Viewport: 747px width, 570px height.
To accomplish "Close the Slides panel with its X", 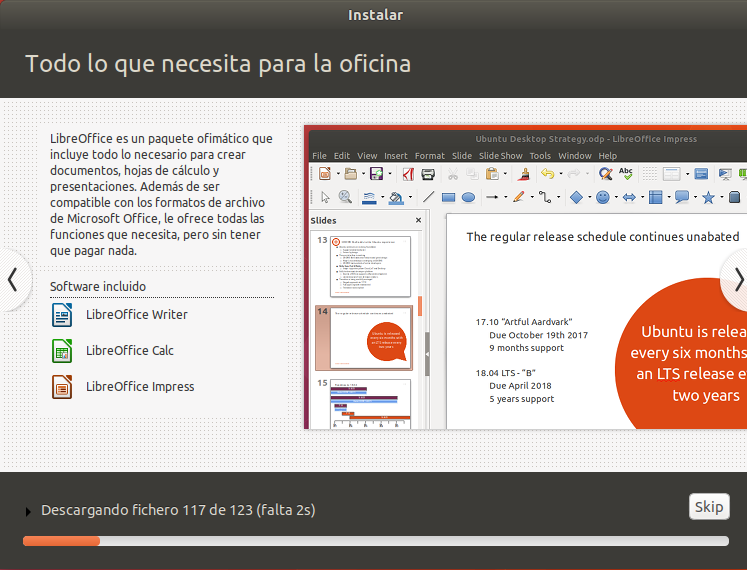I will tap(418, 220).
